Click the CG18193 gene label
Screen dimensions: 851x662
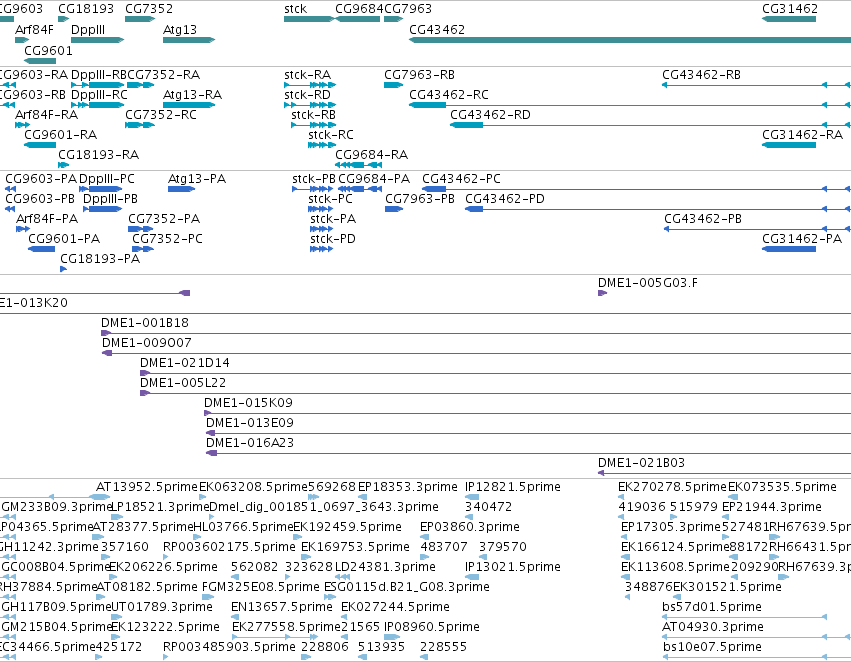tap(86, 9)
